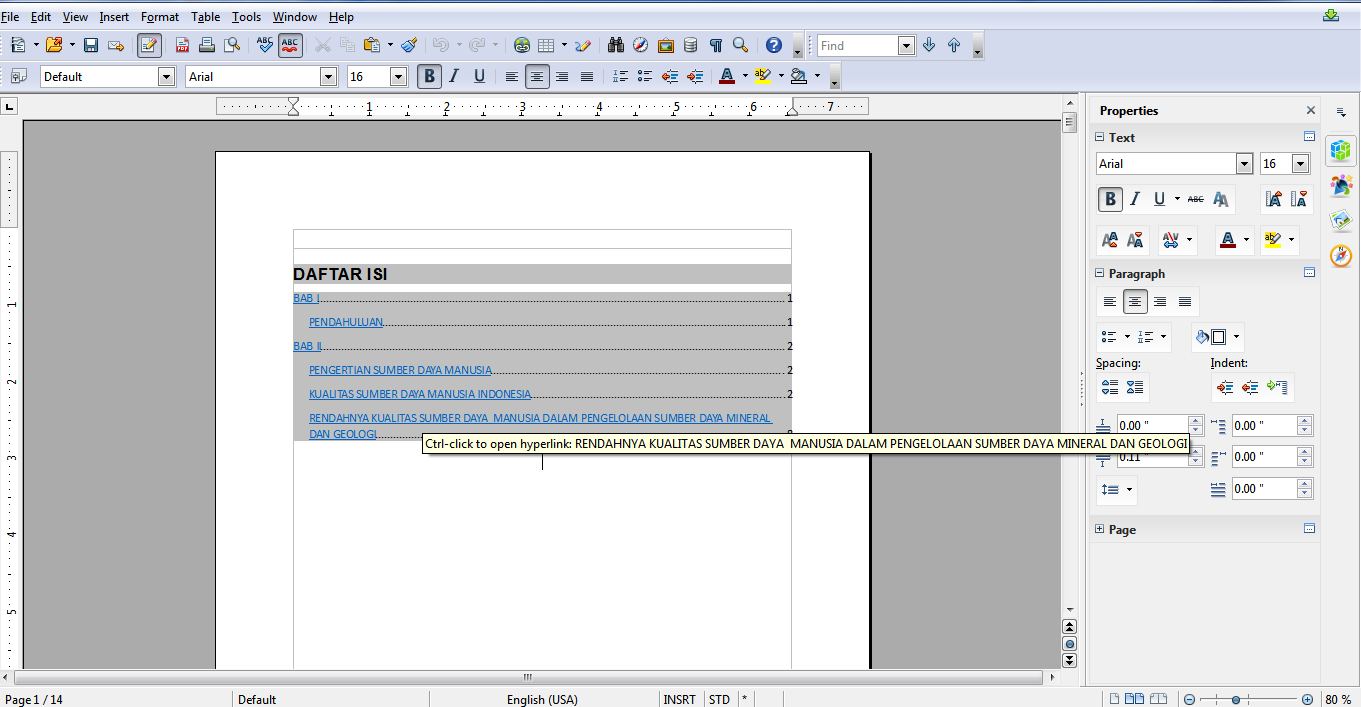Open the Styles deck in the sidebar
Screen dimensions: 1361x707
(1341, 185)
